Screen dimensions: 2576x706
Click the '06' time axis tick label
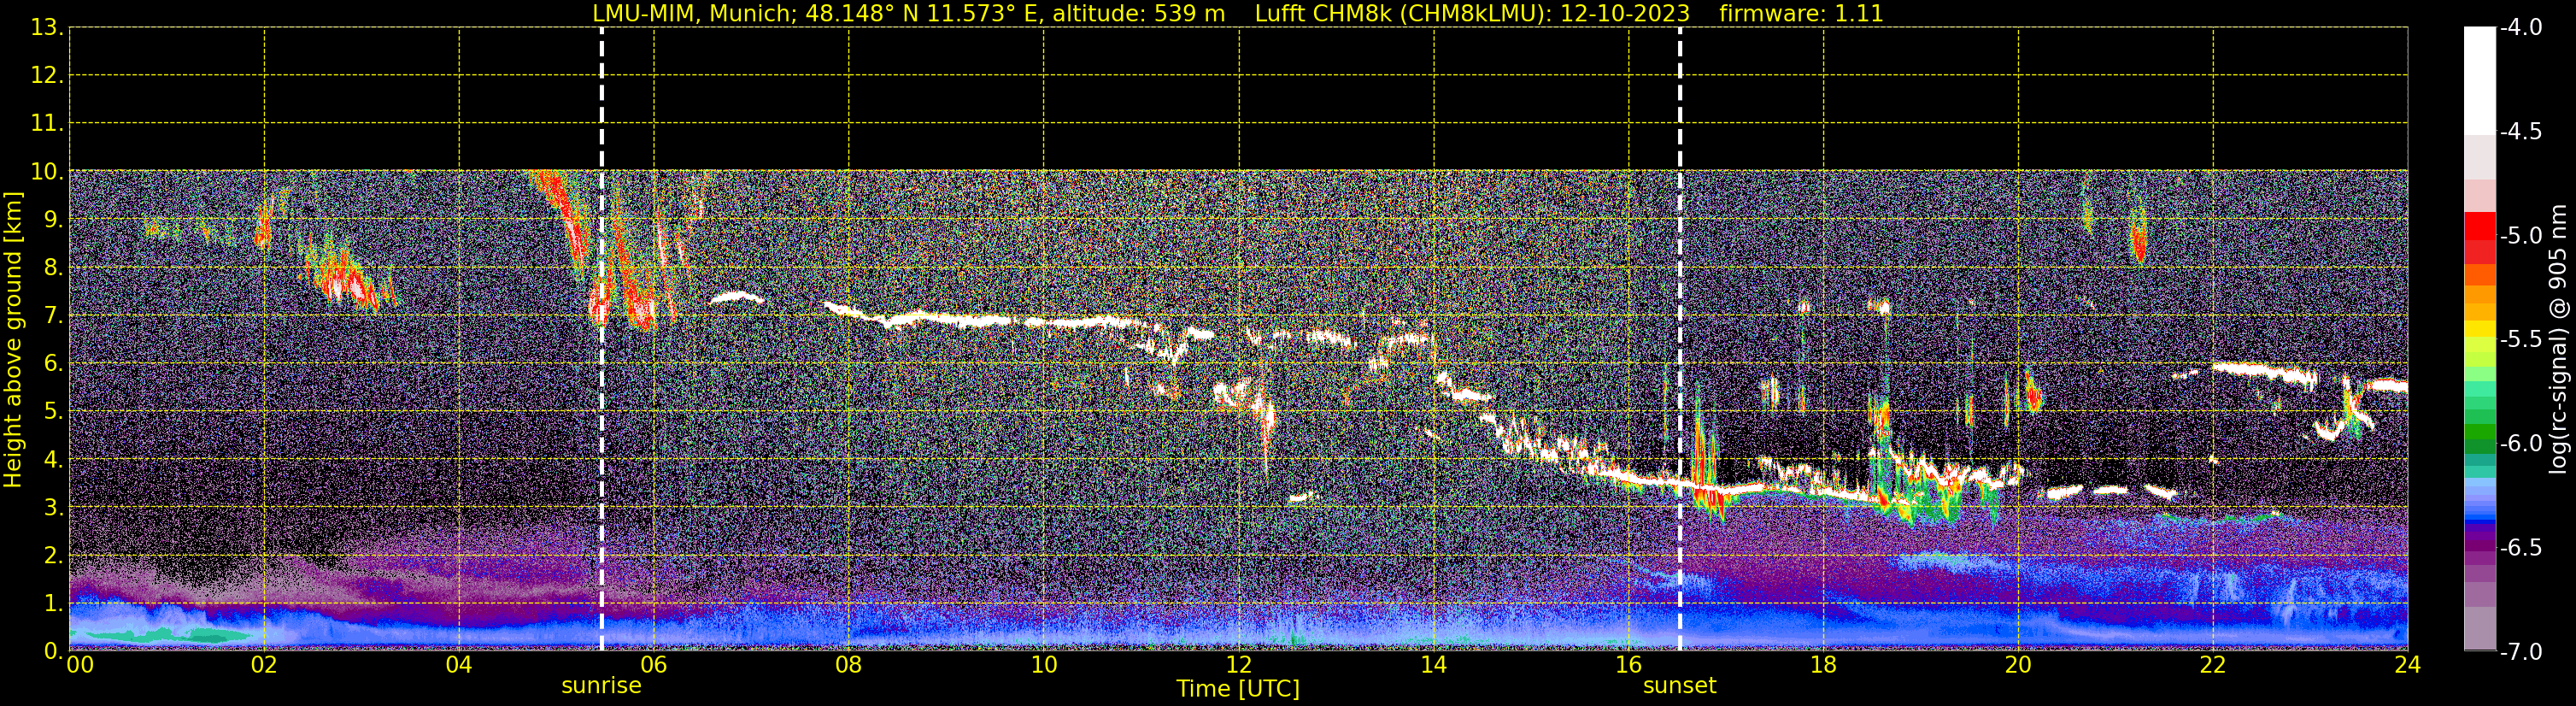click(654, 665)
